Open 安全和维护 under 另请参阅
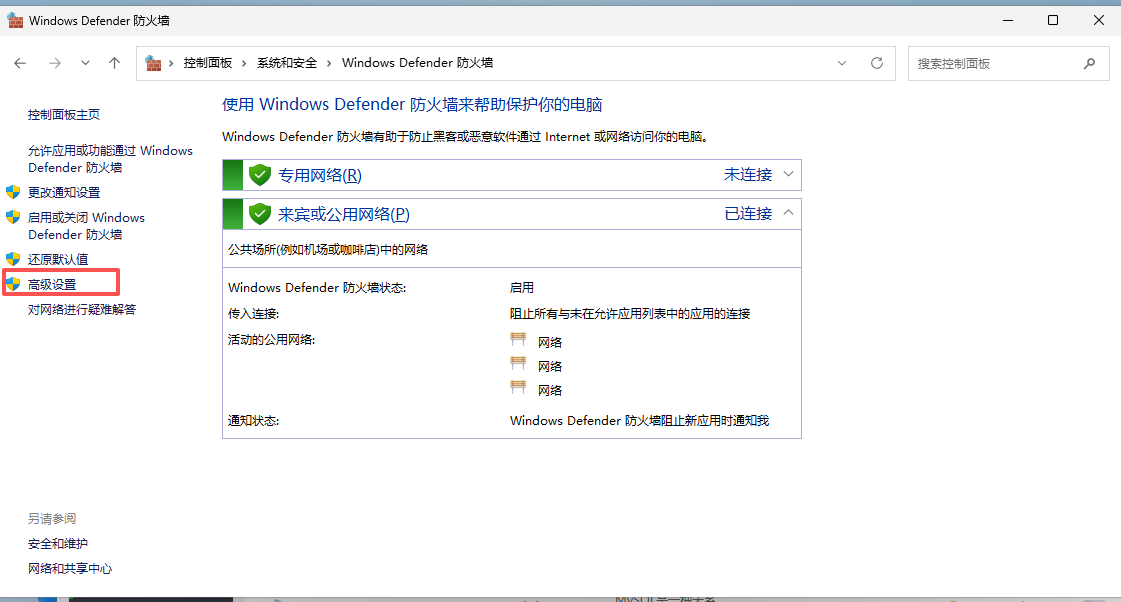Viewport: 1121px width, 602px height. click(x=58, y=544)
